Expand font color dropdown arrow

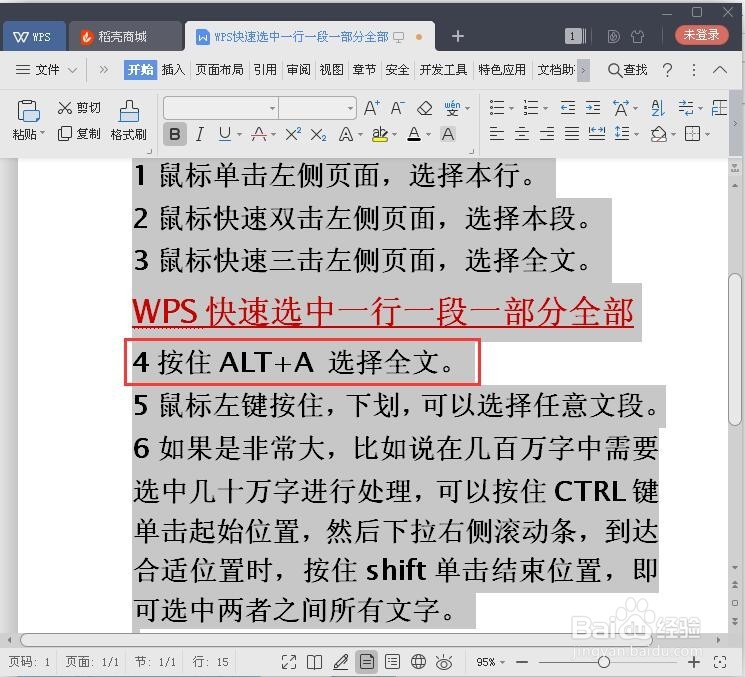coord(428,135)
